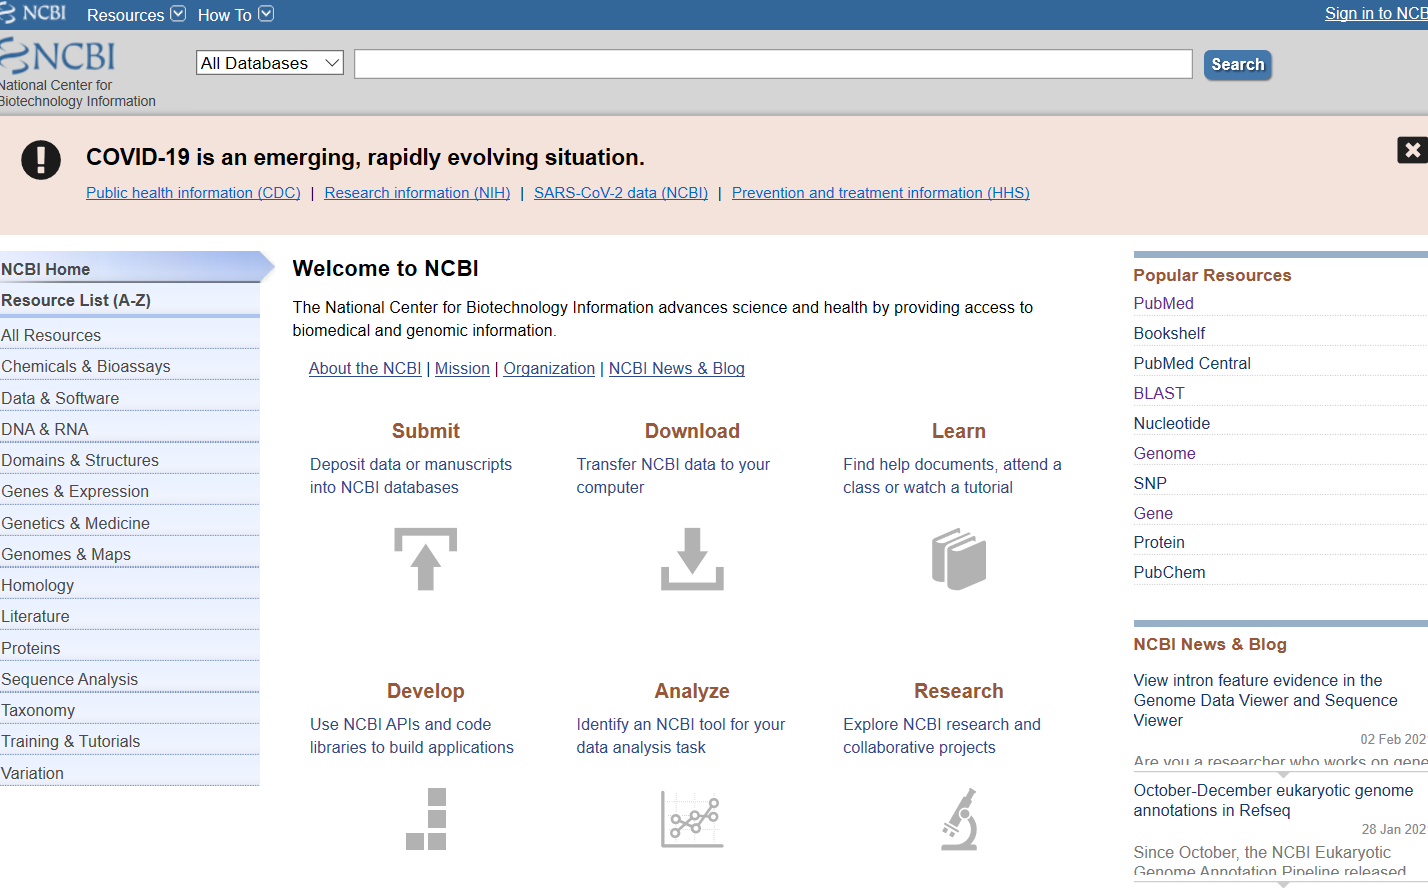The width and height of the screenshot is (1428, 893).
Task: Open Protein in Popular Resources
Action: [x=1159, y=542]
